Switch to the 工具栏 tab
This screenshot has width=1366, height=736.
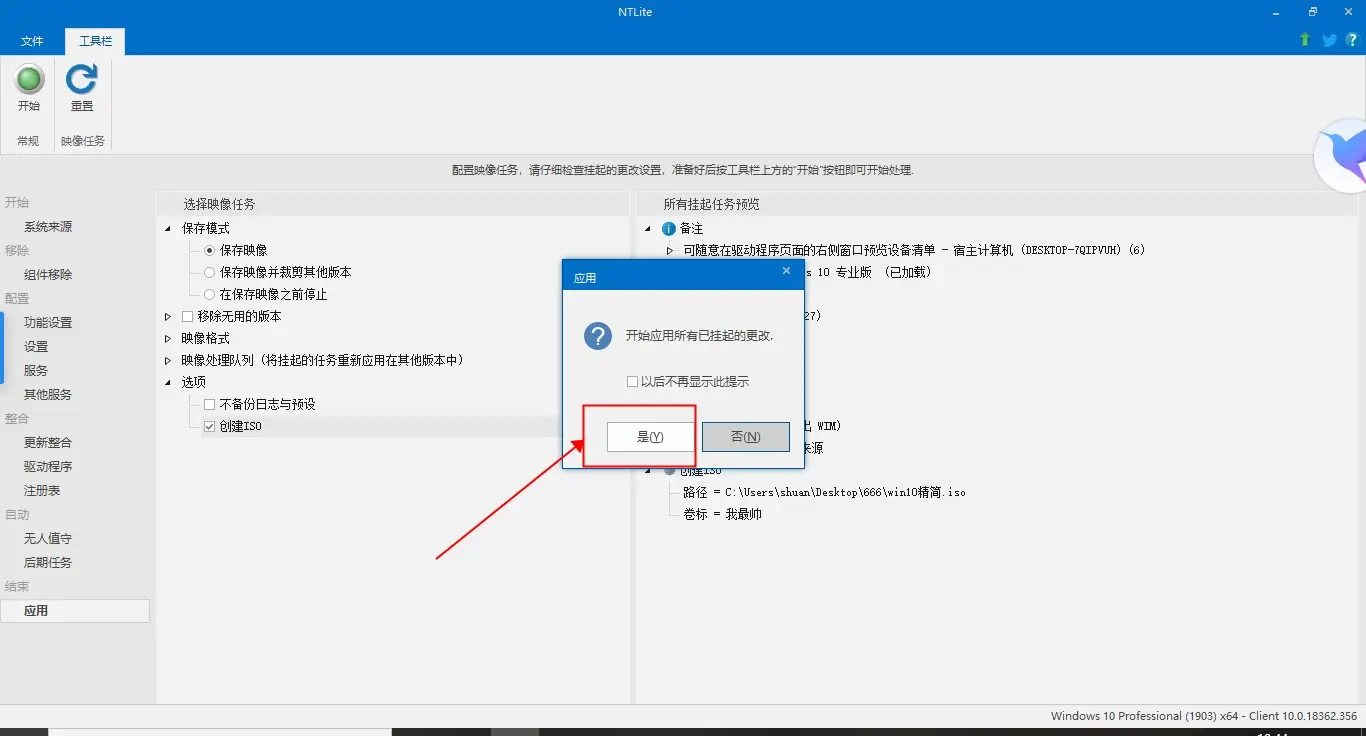click(x=95, y=41)
